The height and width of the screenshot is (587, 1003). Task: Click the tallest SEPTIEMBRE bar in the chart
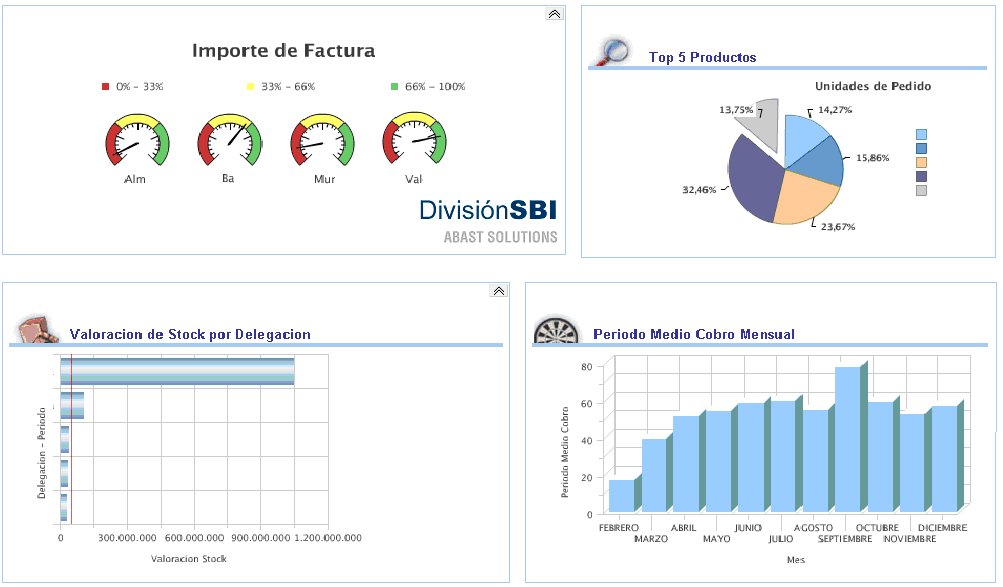click(848, 440)
